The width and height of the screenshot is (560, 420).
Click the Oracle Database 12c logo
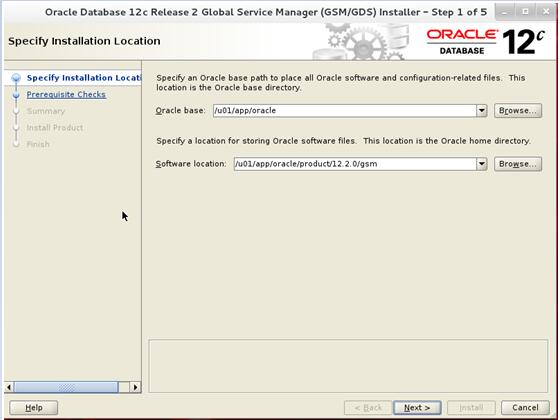click(x=486, y=42)
